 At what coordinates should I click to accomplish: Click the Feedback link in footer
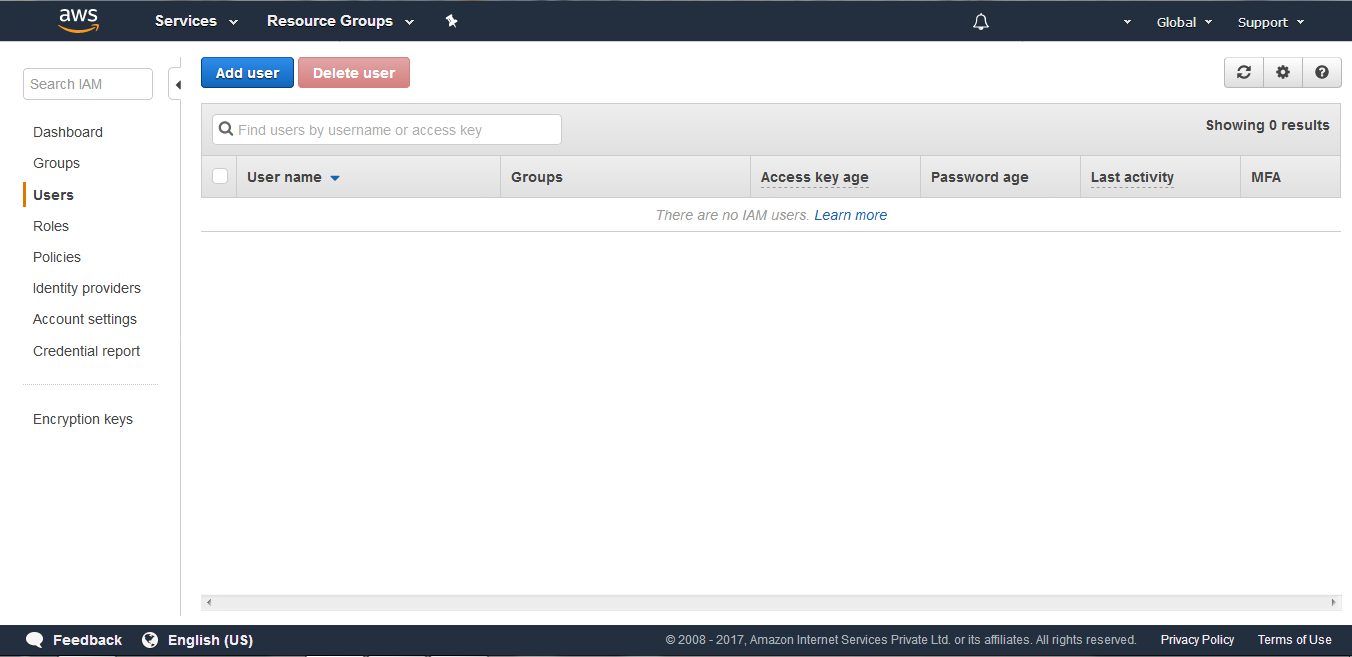click(87, 640)
